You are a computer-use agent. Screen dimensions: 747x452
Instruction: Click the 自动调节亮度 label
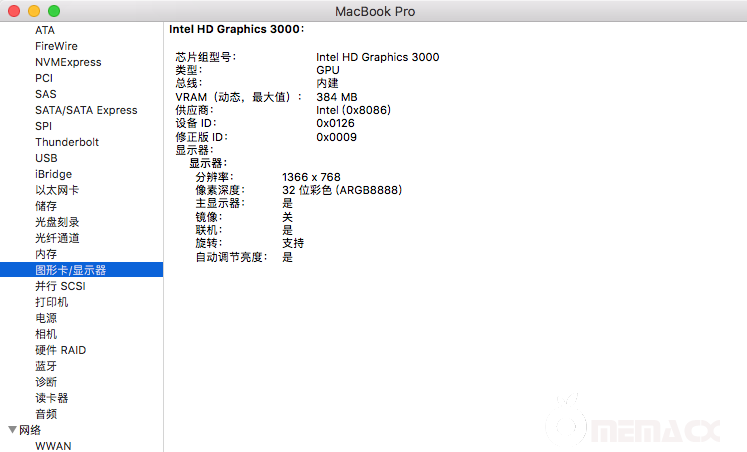(231, 257)
